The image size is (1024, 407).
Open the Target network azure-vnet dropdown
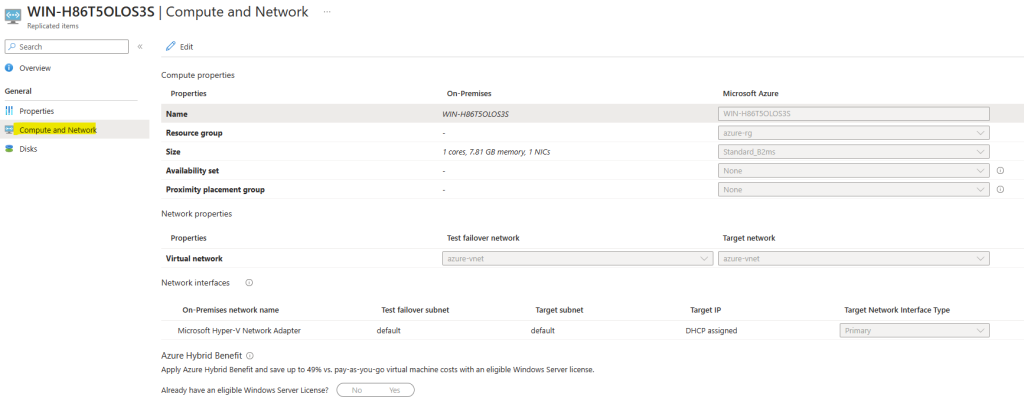(x=854, y=259)
